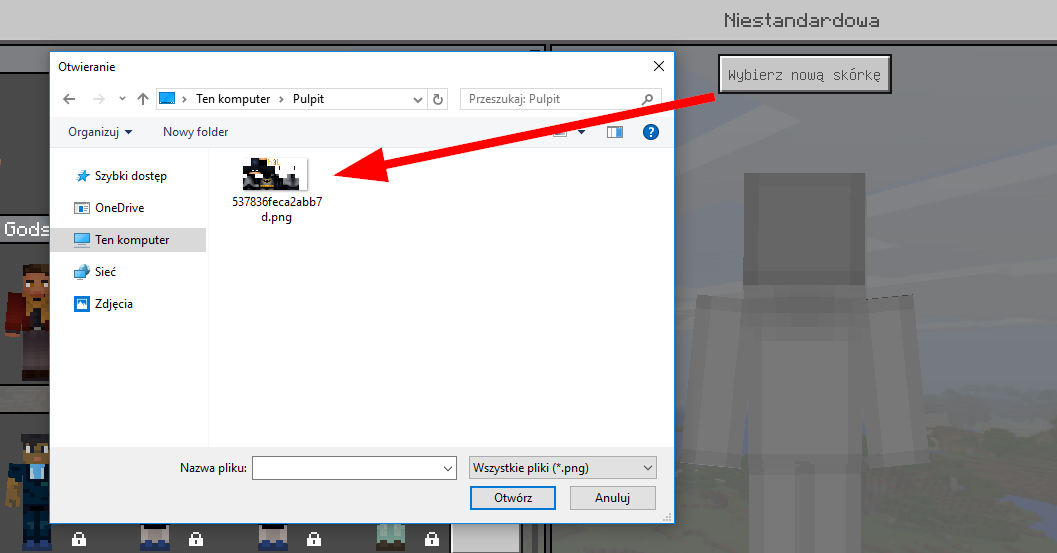The width and height of the screenshot is (1057, 553).
Task: Select Ten komputer in the navigation pane
Action: (129, 239)
